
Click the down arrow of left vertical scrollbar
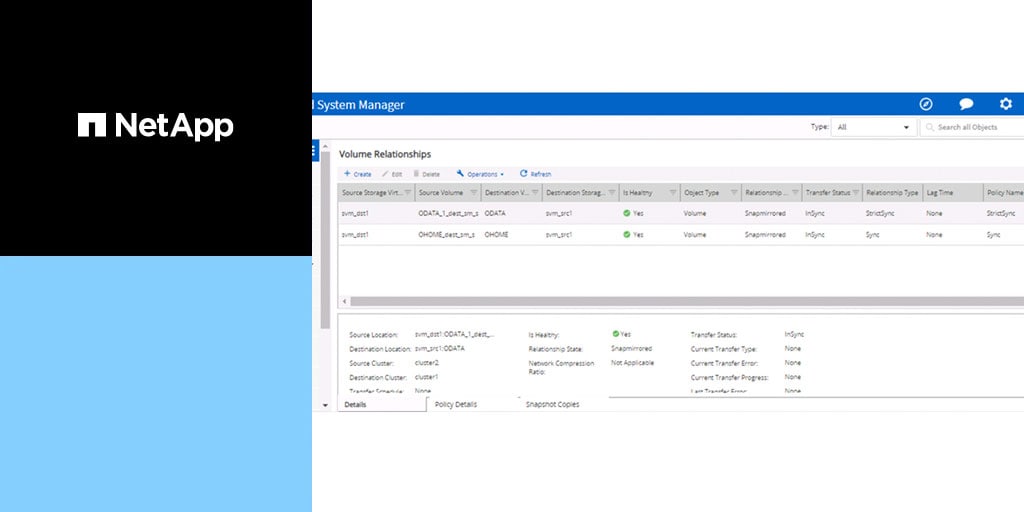point(324,405)
